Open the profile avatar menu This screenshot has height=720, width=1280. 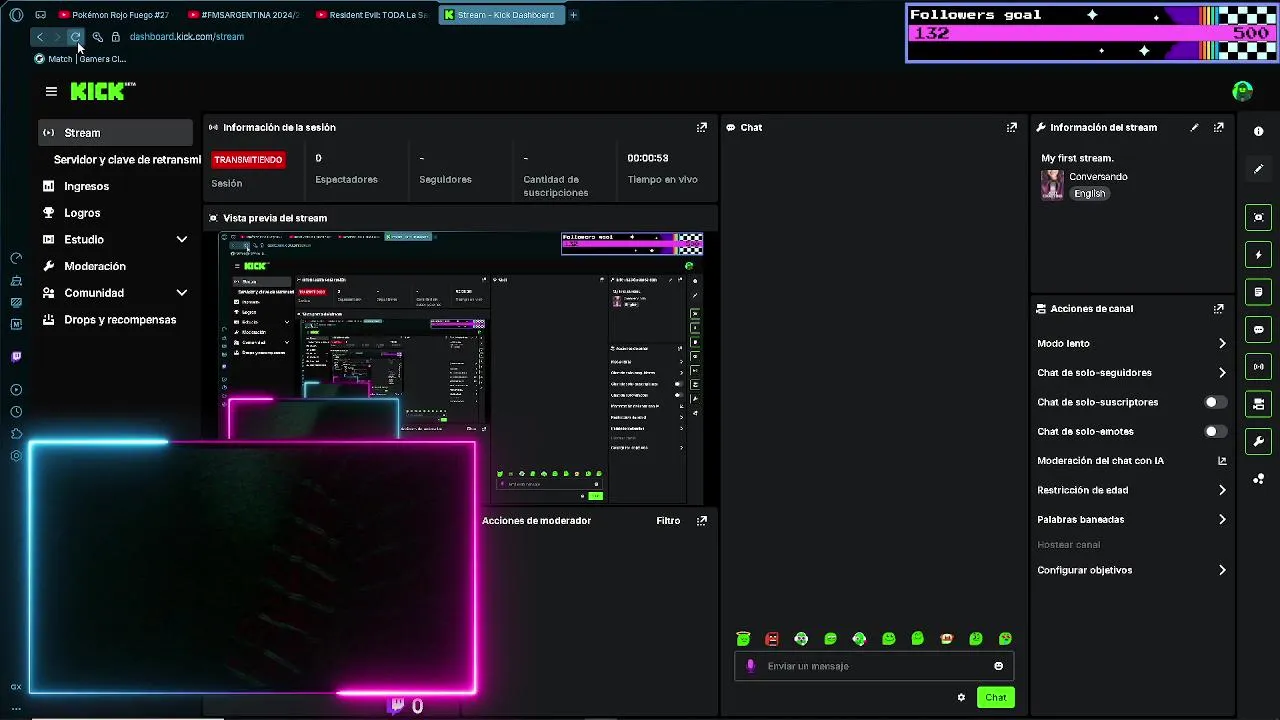(1243, 91)
